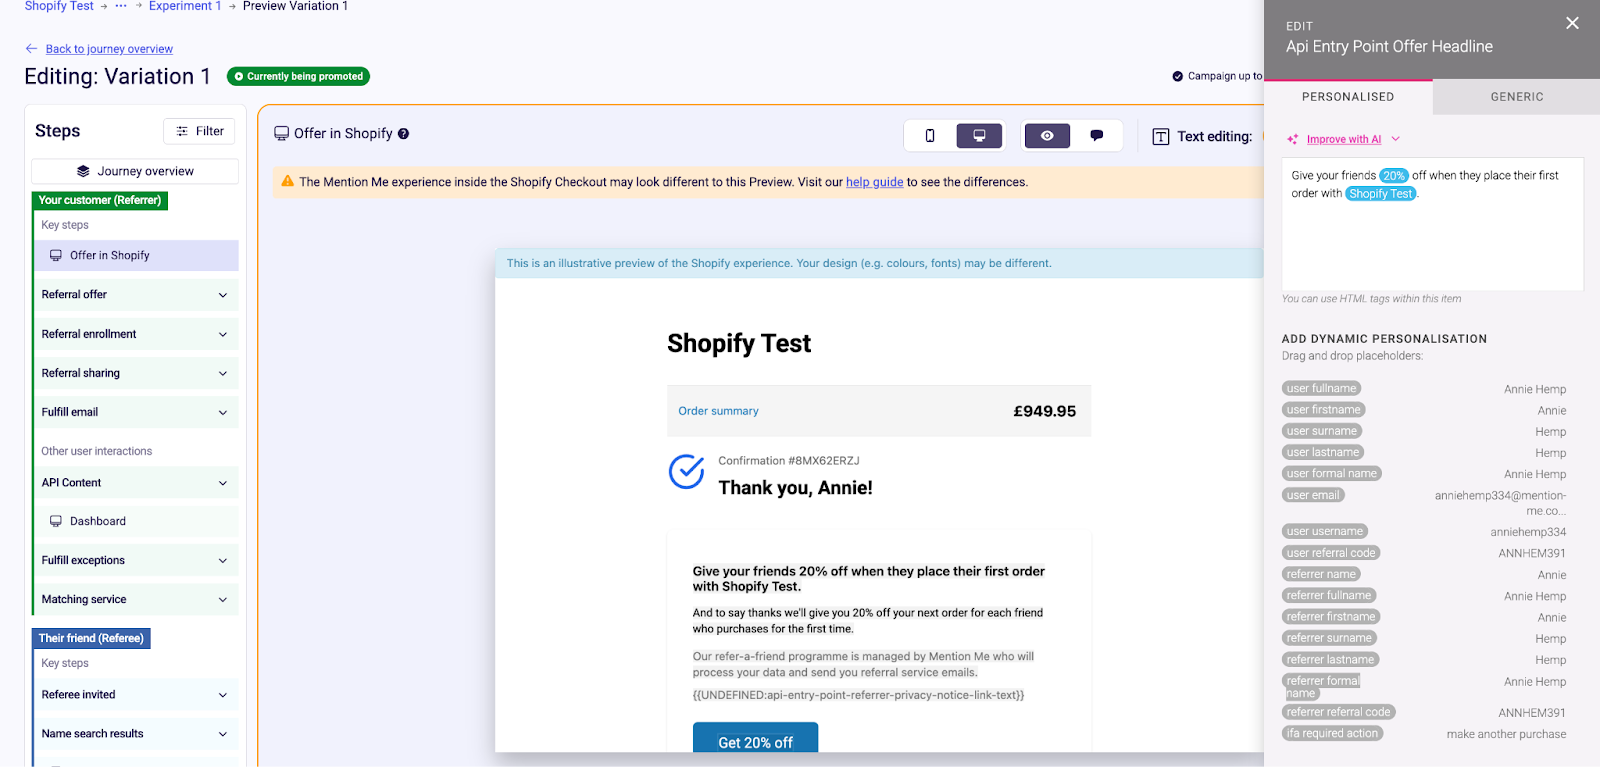Click the Text editing icon

1160,137
